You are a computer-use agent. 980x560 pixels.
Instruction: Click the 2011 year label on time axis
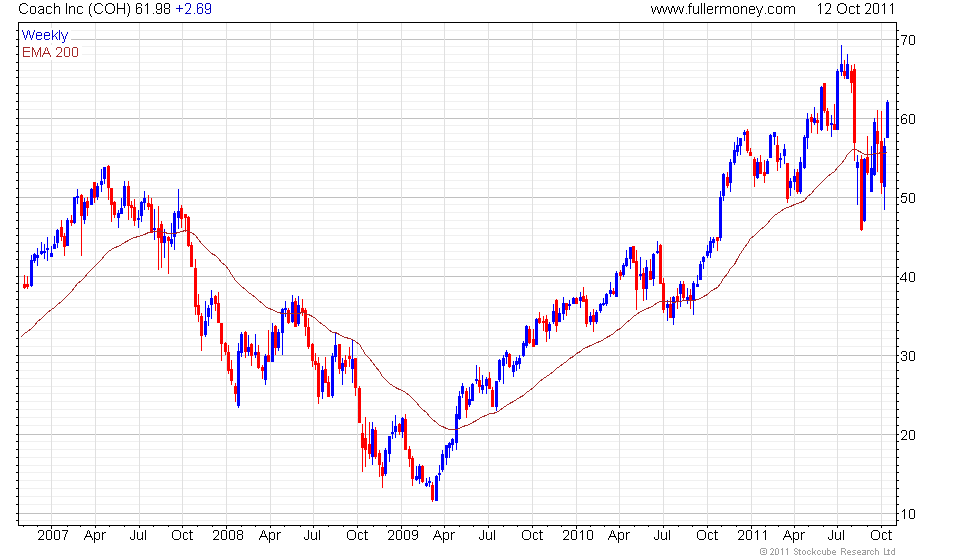752,536
